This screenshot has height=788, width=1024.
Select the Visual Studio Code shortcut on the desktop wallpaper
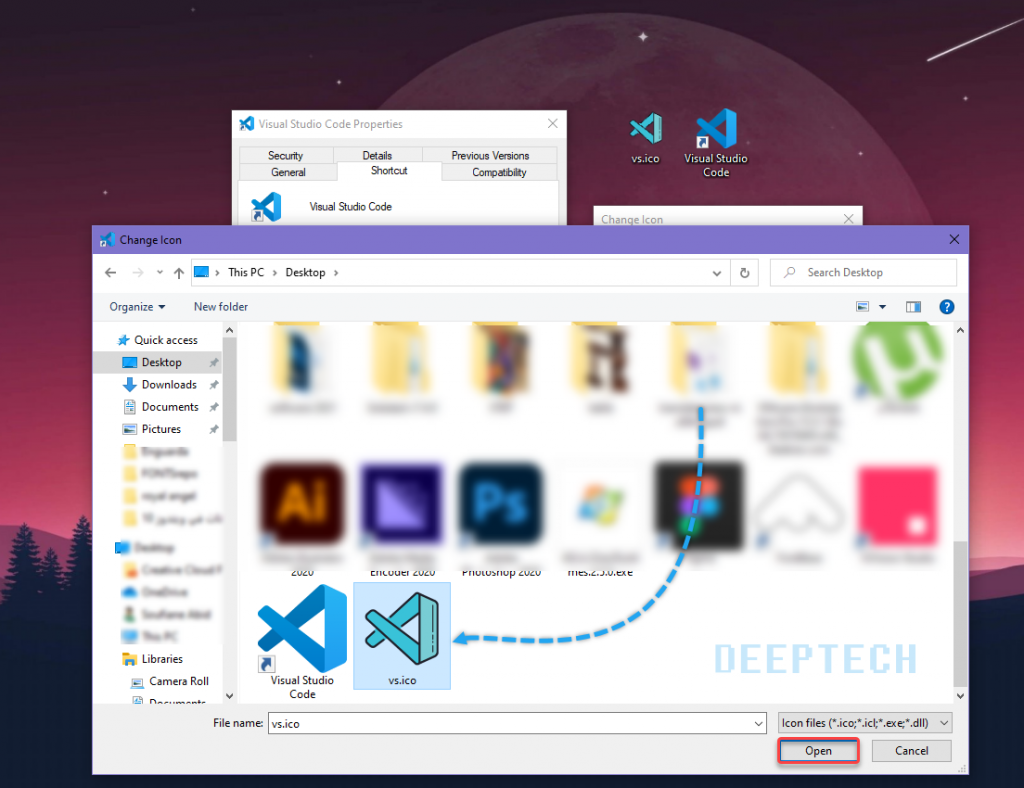click(x=716, y=143)
